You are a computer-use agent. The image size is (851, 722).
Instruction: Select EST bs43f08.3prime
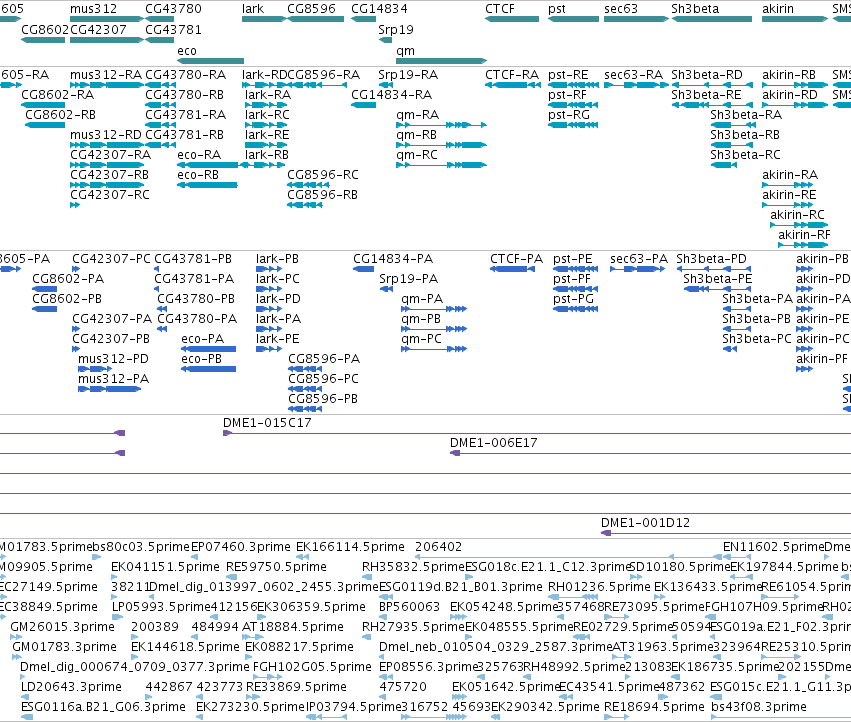pos(780,717)
